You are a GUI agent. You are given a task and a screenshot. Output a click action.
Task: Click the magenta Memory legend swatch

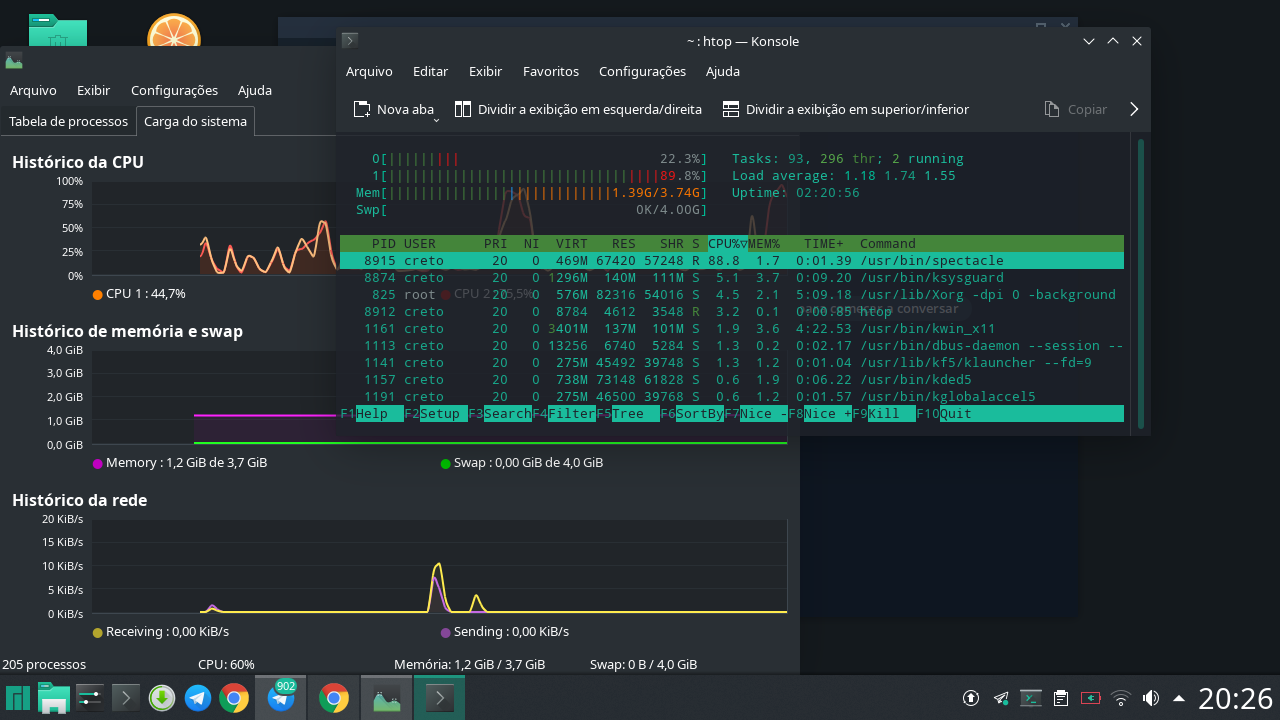point(97,463)
